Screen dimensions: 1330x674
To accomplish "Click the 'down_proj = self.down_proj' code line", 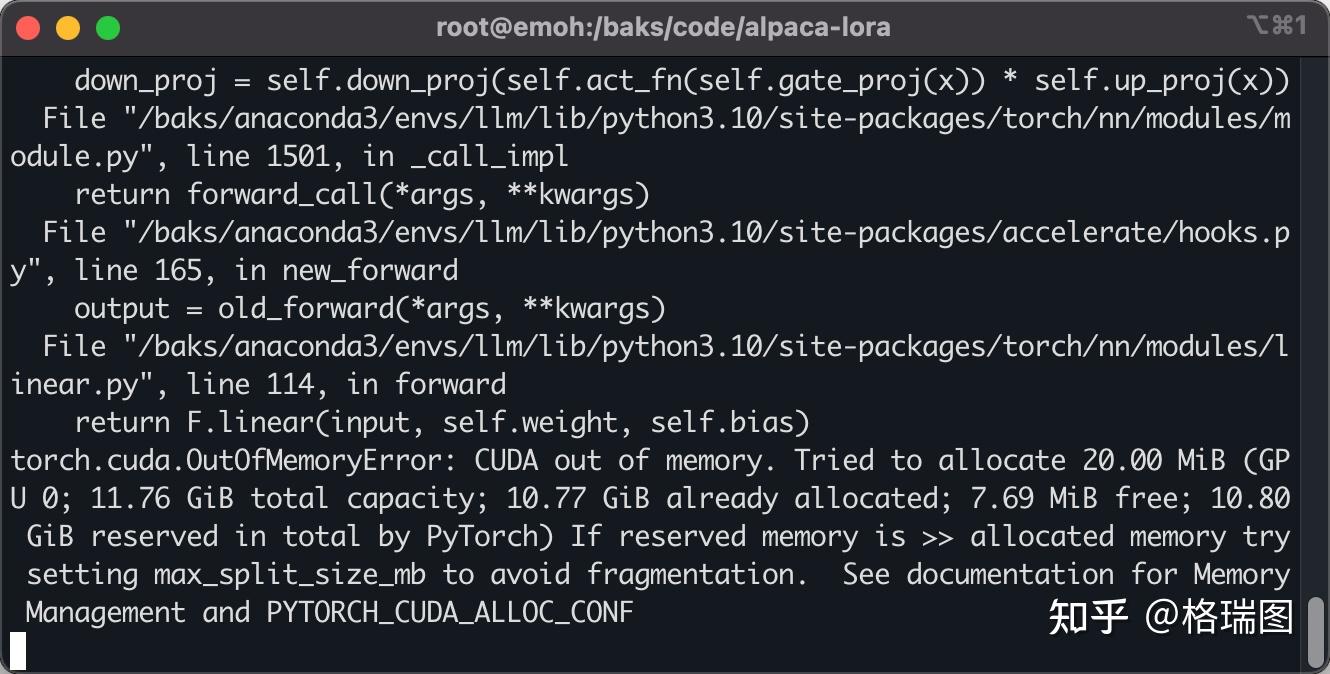I will coord(681,81).
